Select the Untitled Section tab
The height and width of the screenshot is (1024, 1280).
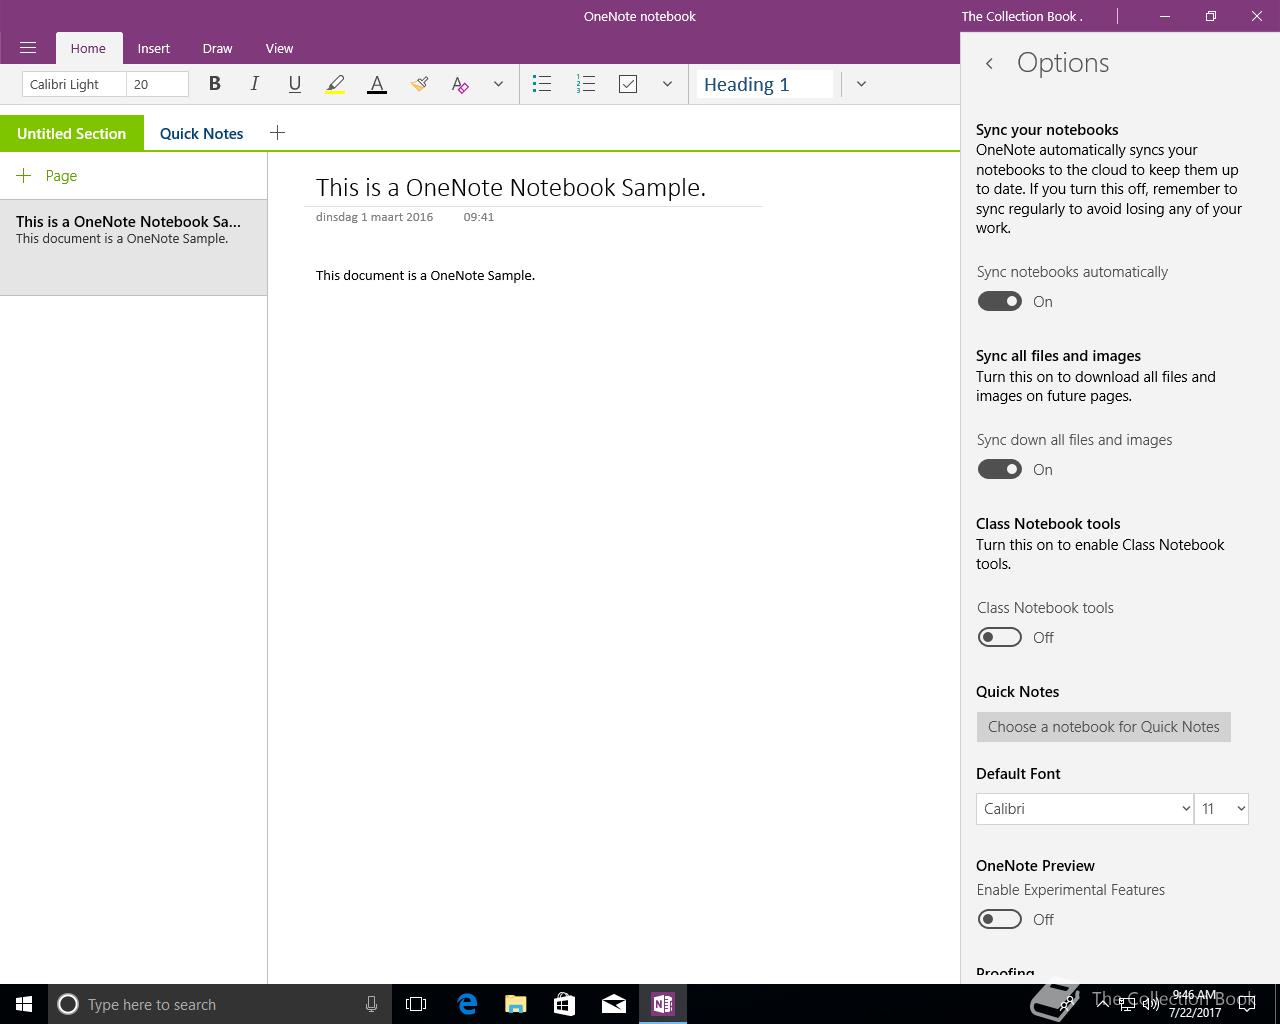click(x=72, y=133)
